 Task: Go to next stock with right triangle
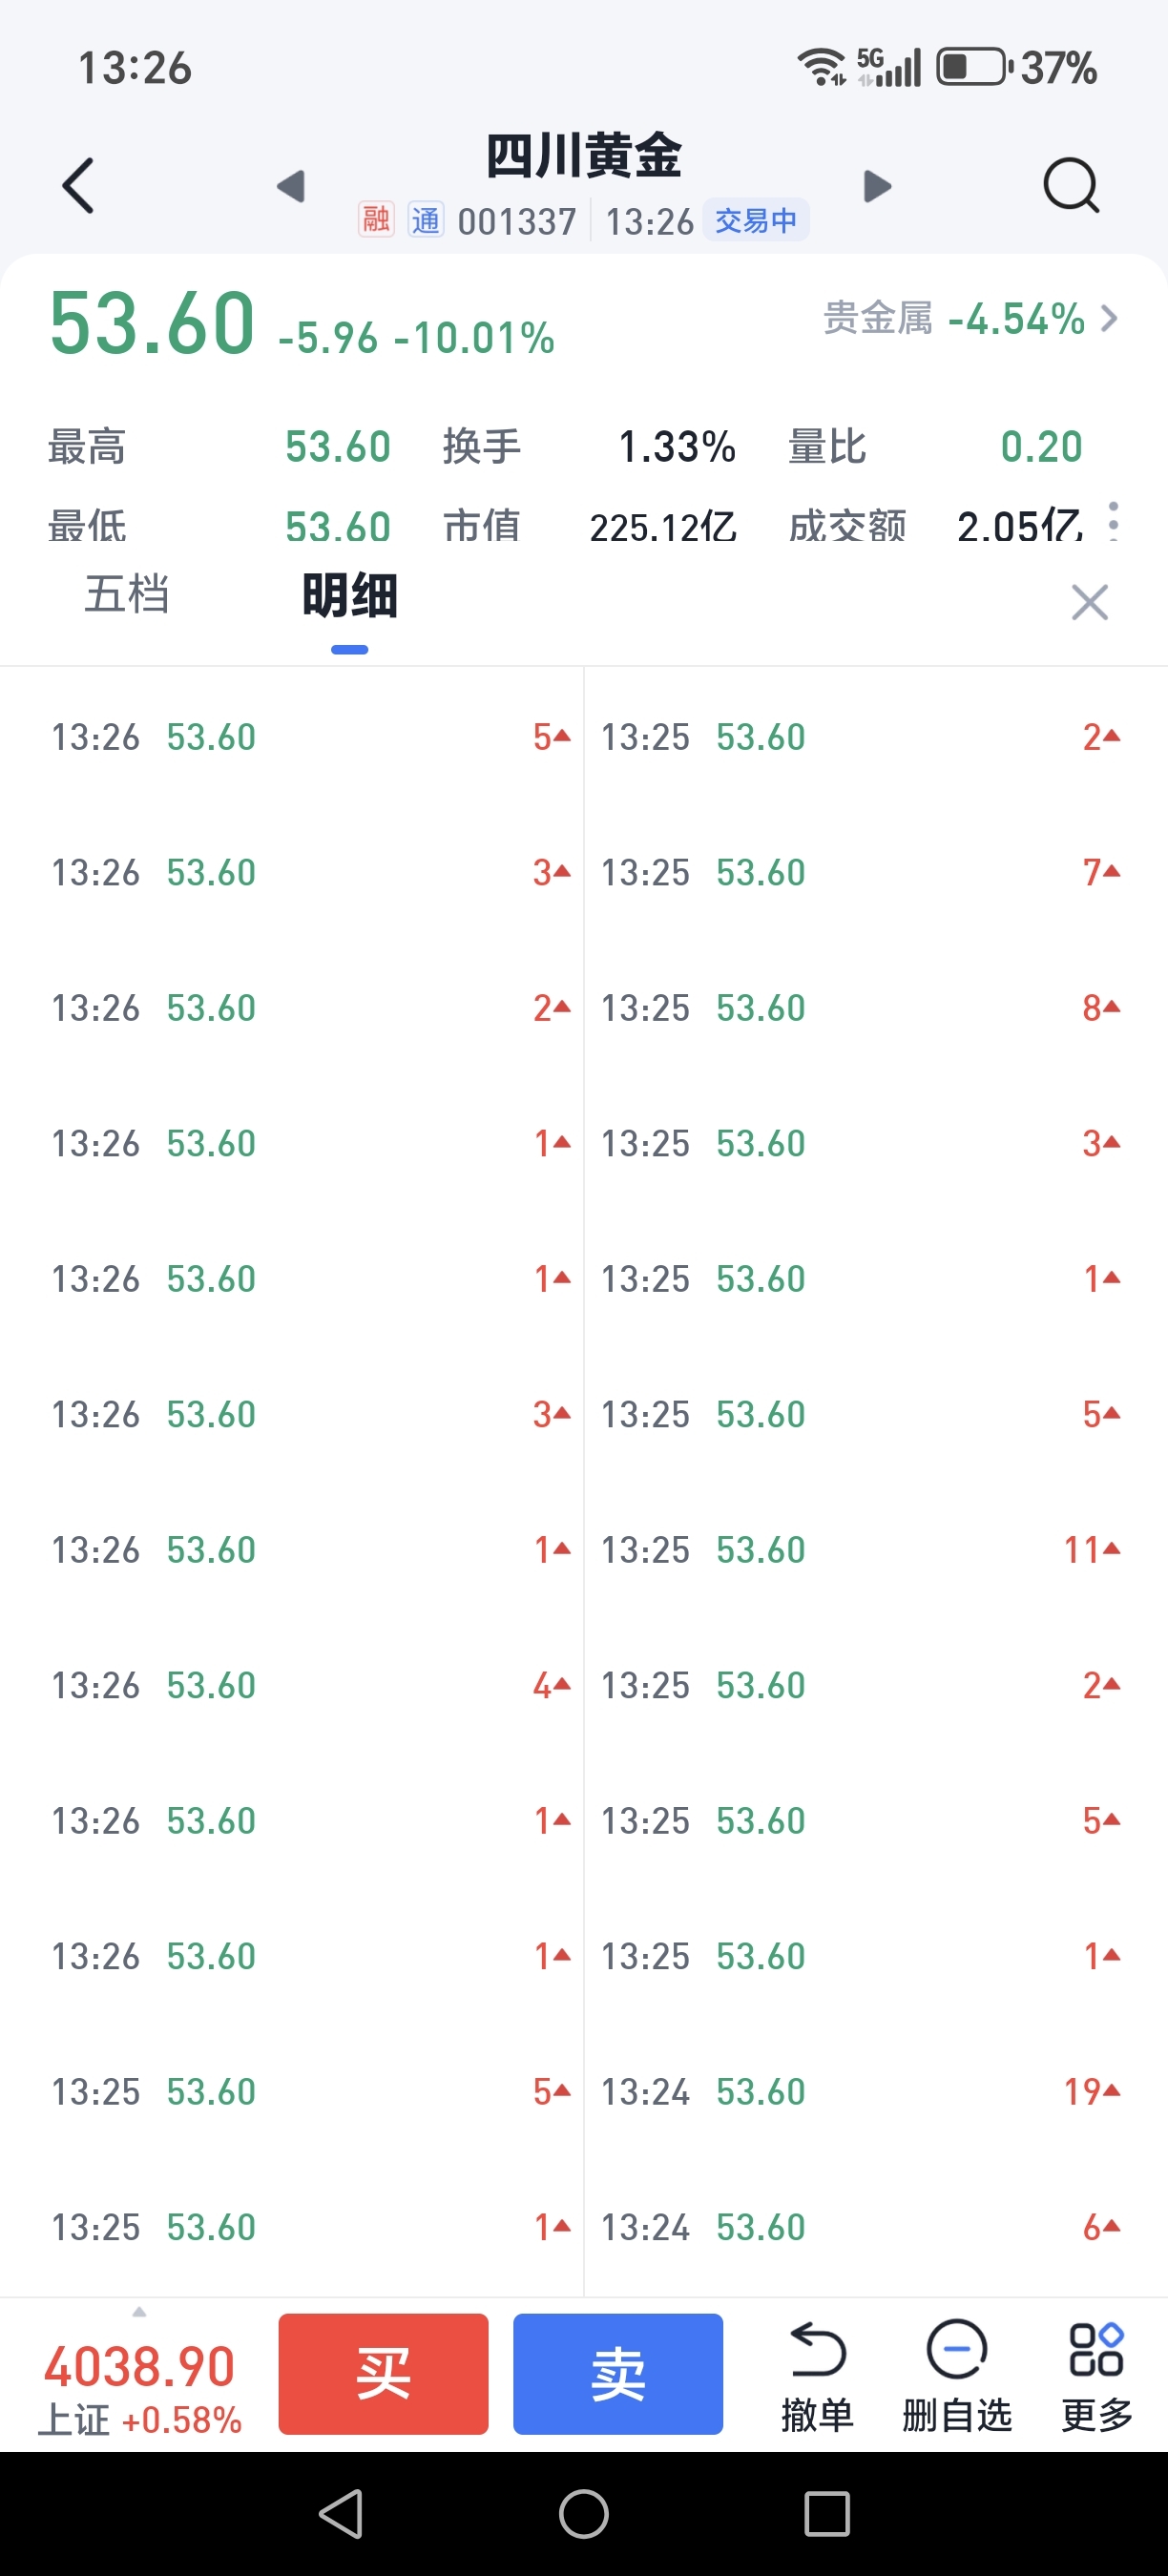point(877,186)
